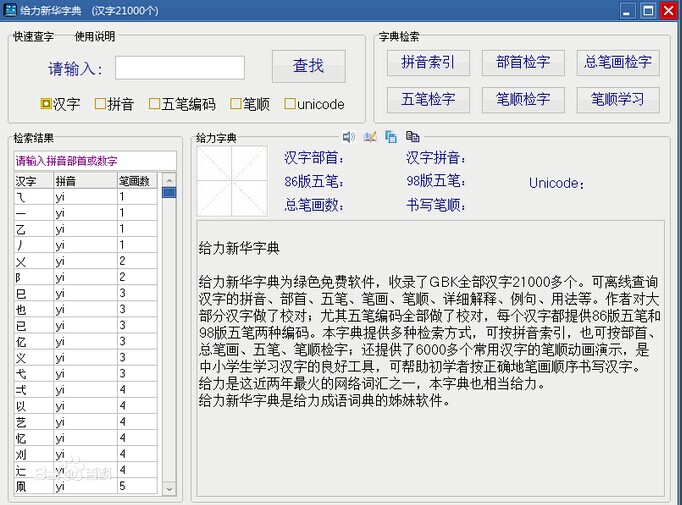Click the 给力新华字典 heading in description
This screenshot has height=505, width=682.
pos(239,248)
